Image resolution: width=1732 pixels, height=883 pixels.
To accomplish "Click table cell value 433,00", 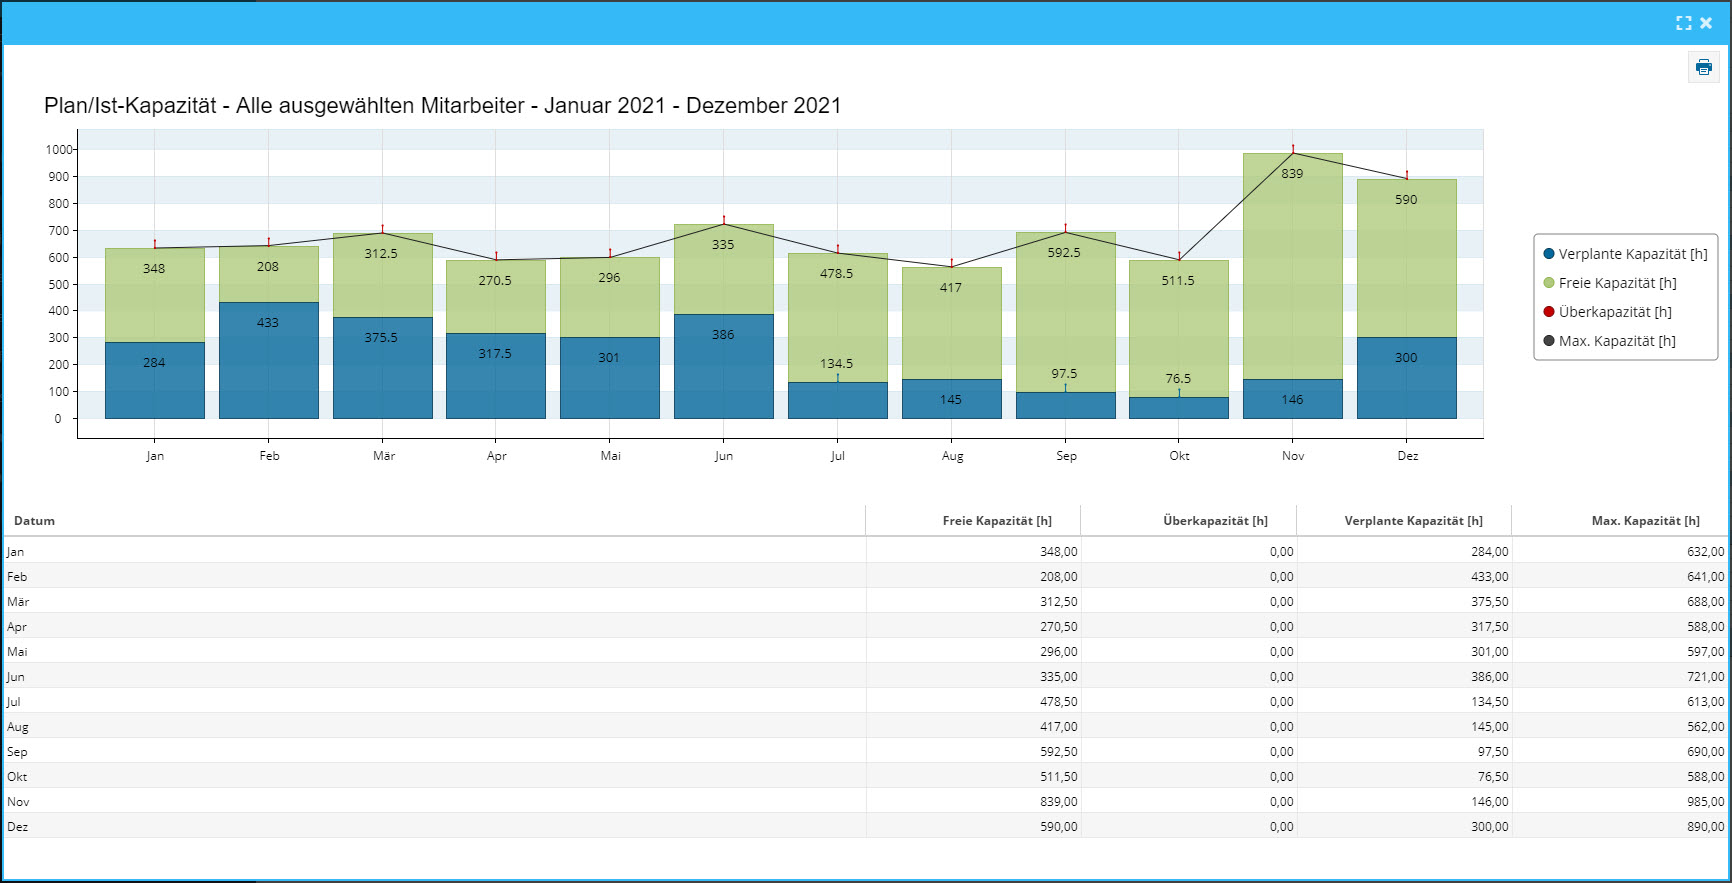I will pyautogui.click(x=1489, y=577).
